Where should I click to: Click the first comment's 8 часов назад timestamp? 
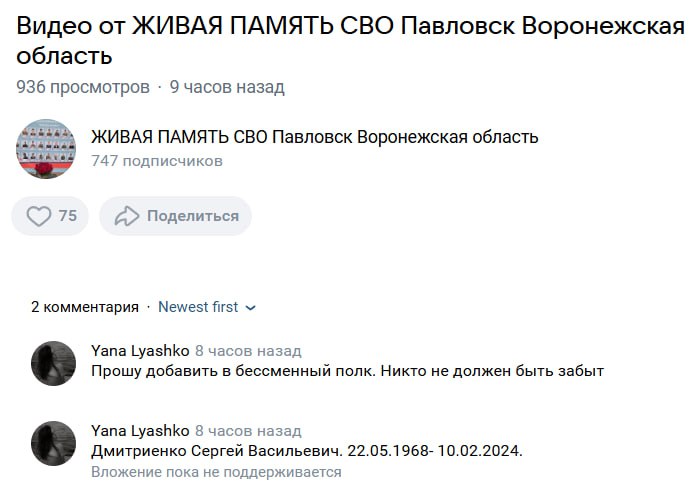pyautogui.click(x=247, y=351)
